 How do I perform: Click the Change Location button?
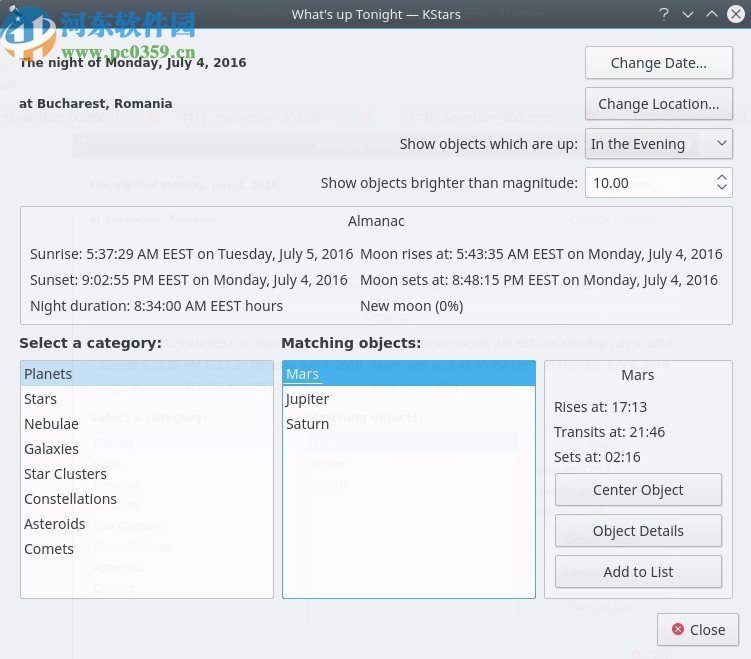pos(658,104)
